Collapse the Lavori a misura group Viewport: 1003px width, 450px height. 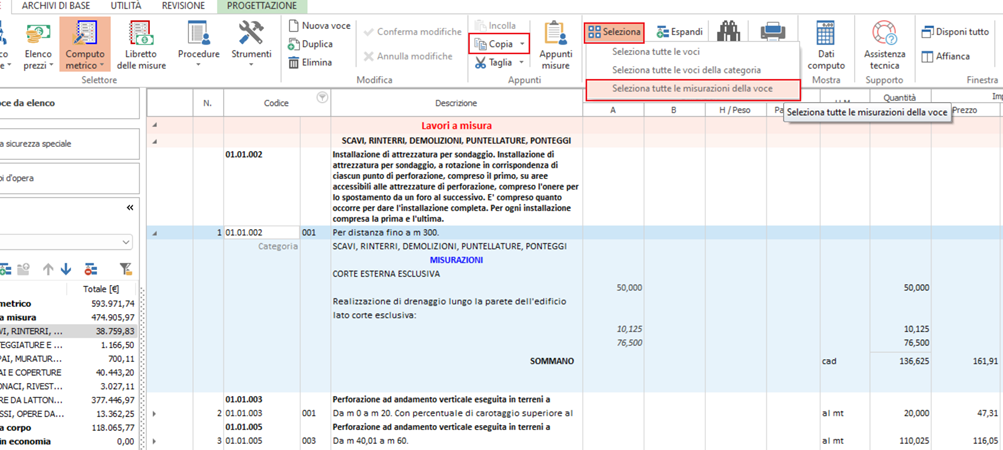pos(154,126)
